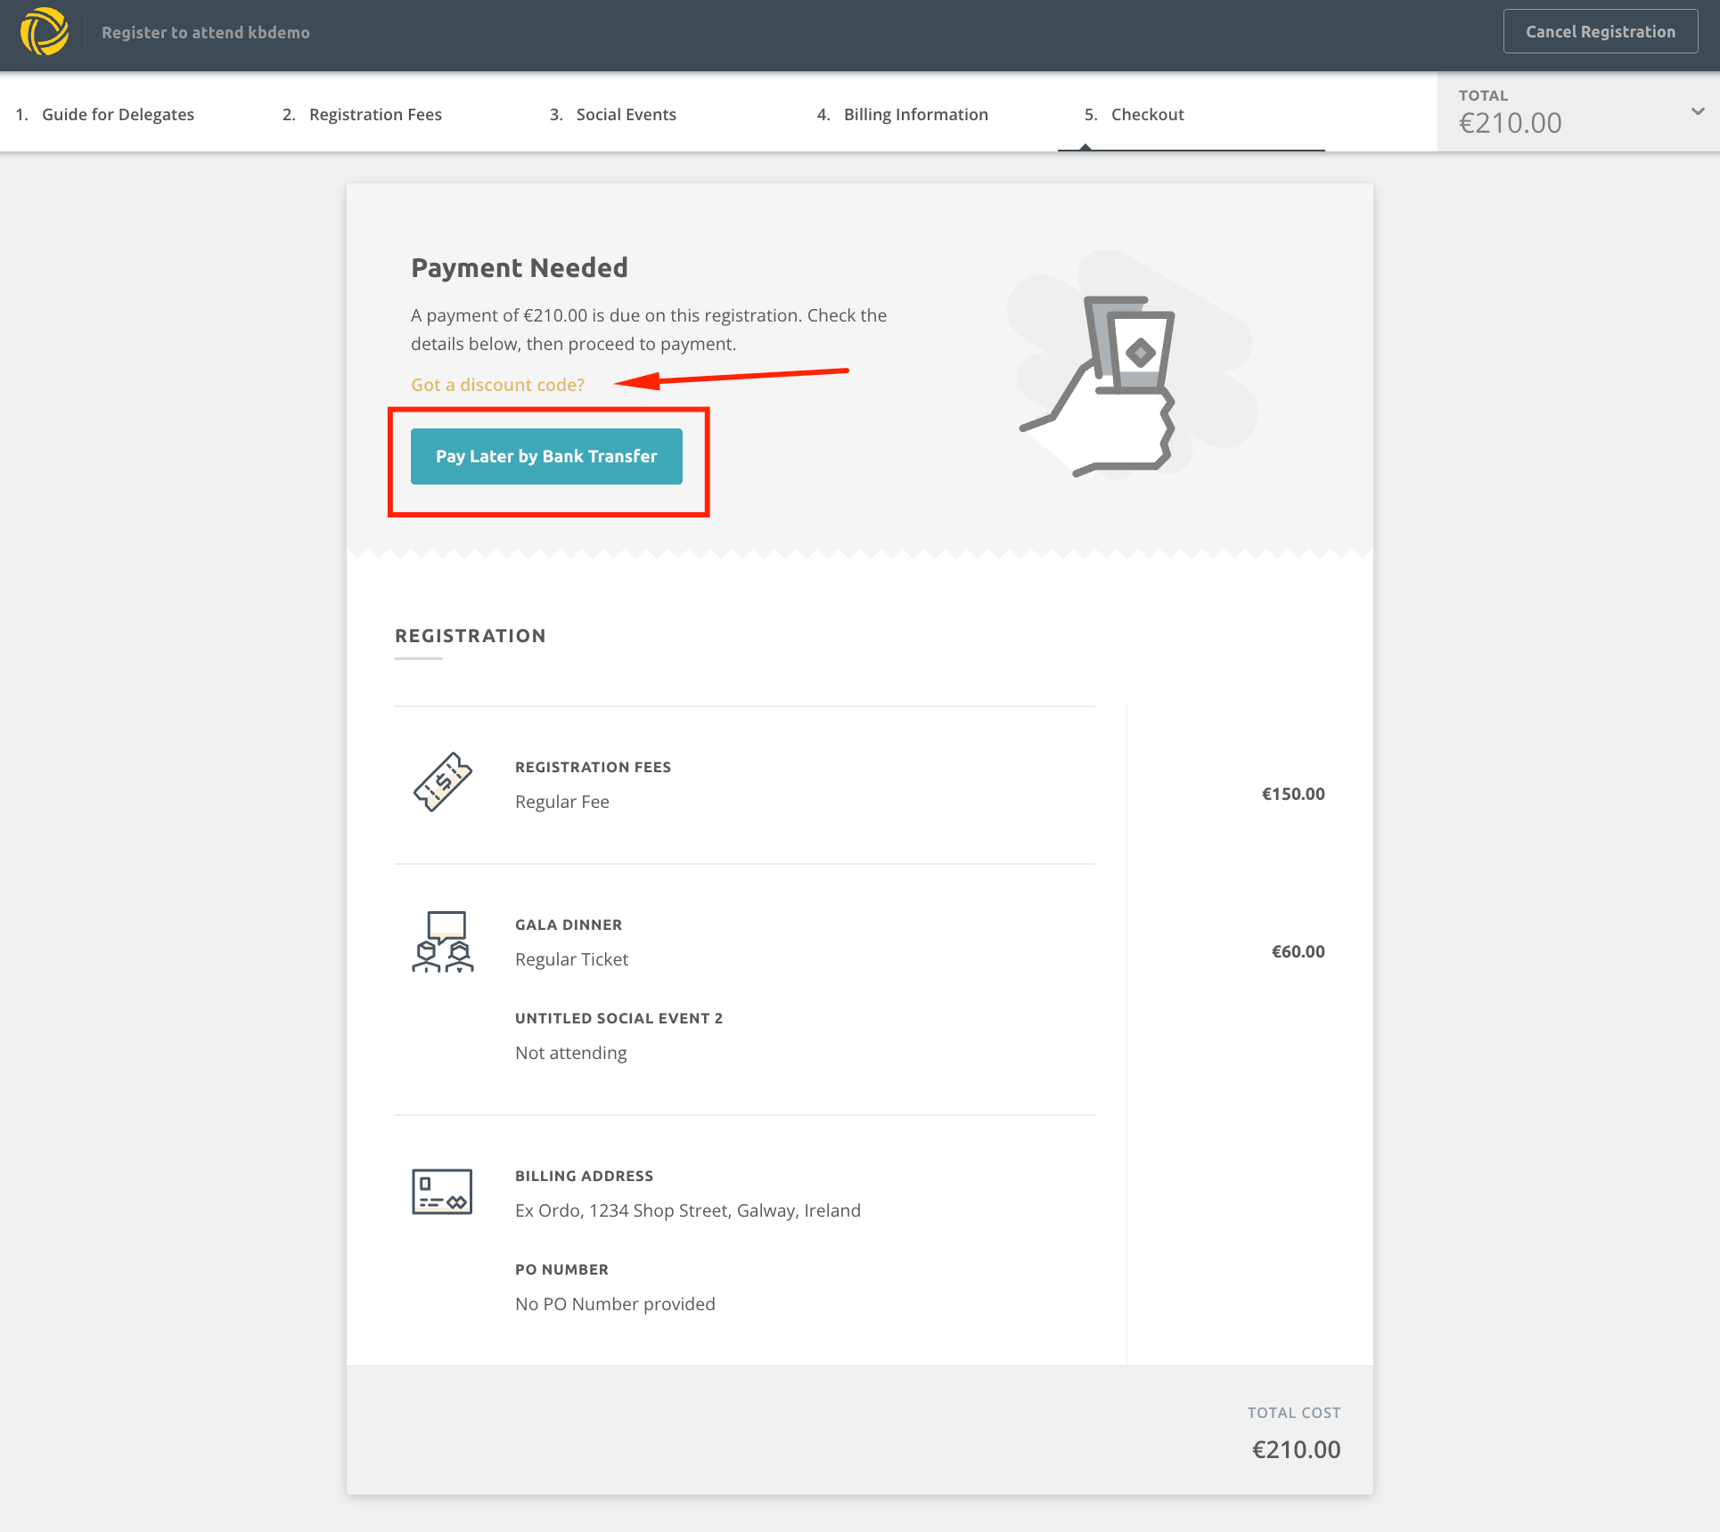
Task: Open the Got a discount code link
Action: [x=497, y=385]
